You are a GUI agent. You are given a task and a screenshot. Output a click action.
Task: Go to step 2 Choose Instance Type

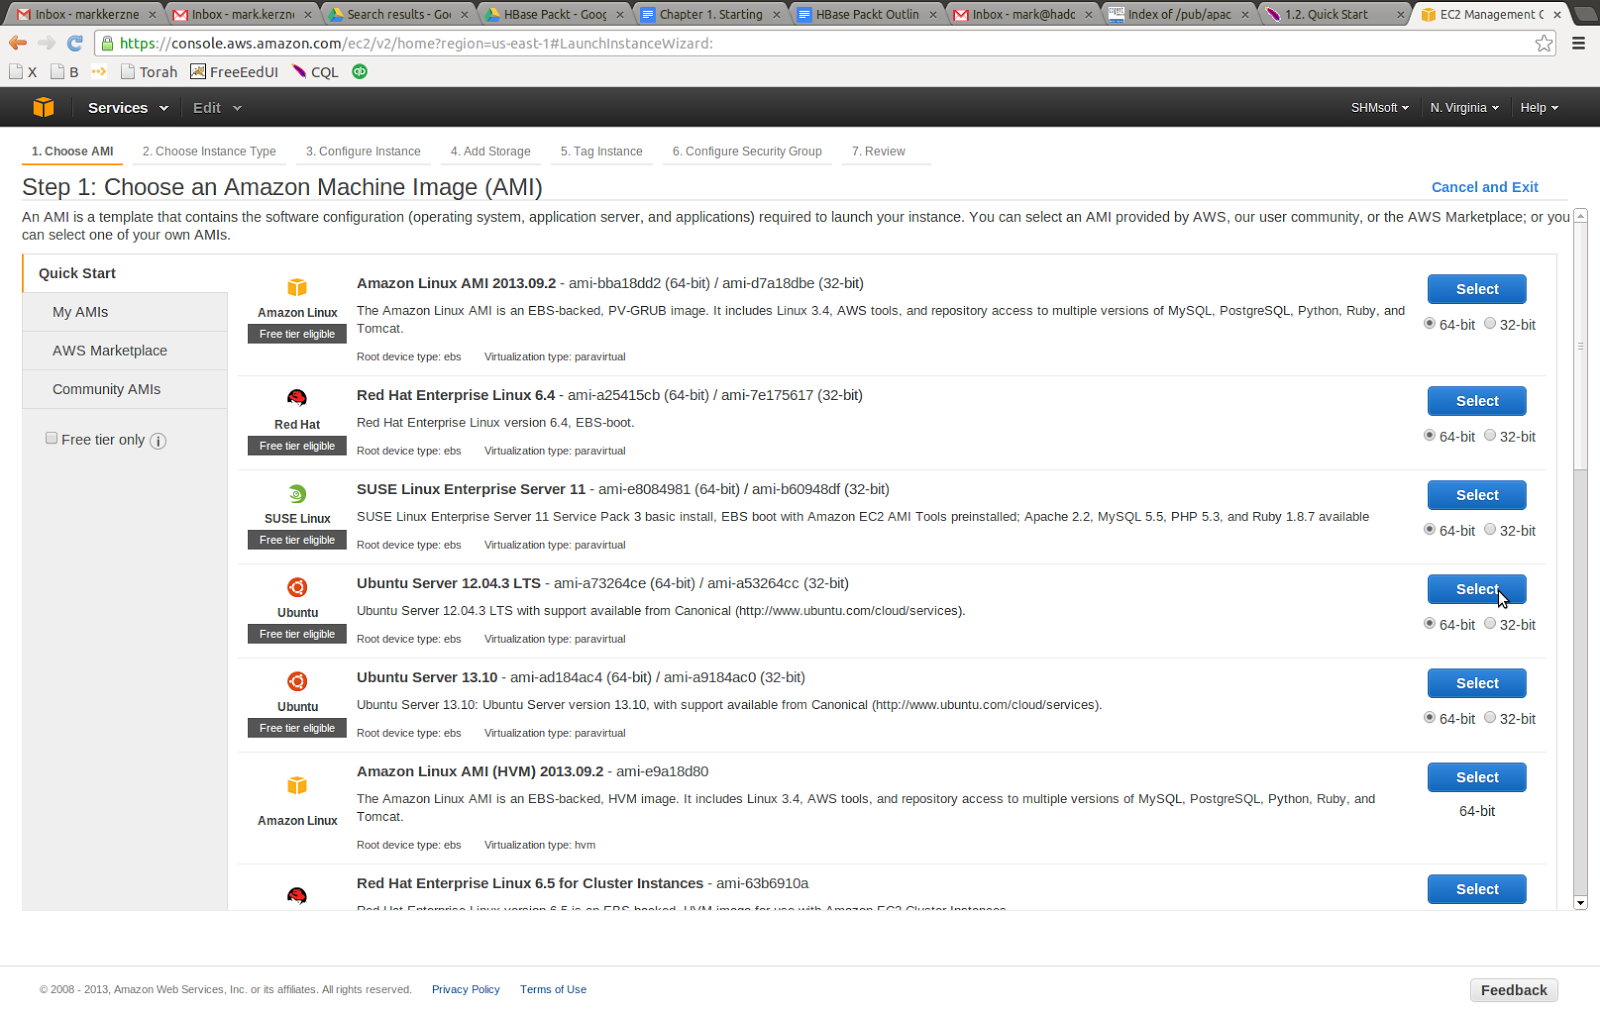[x=209, y=152]
